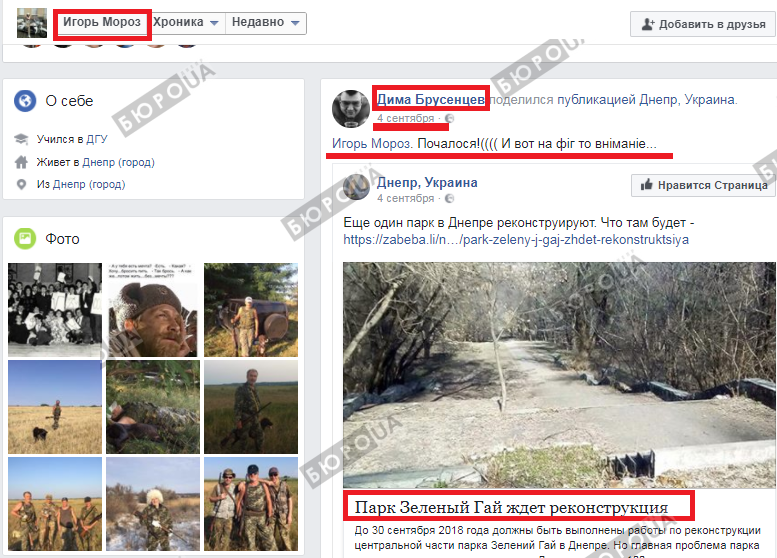
Task: Click the Днепр, Украина page avatar
Action: 357,190
